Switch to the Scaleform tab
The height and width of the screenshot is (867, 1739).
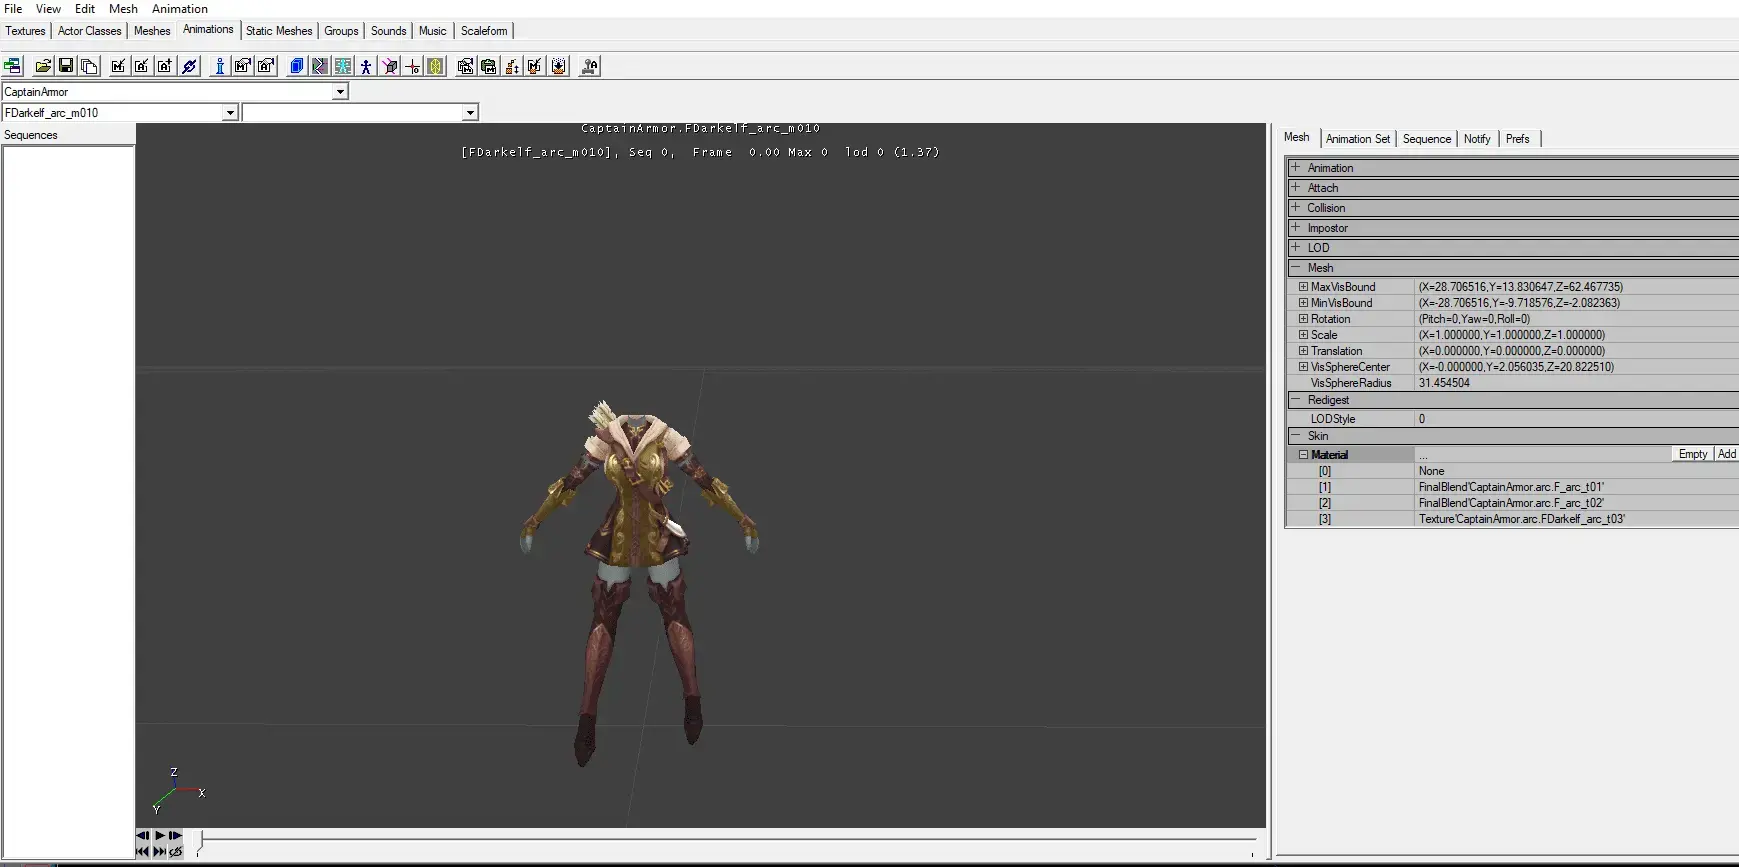click(x=484, y=31)
